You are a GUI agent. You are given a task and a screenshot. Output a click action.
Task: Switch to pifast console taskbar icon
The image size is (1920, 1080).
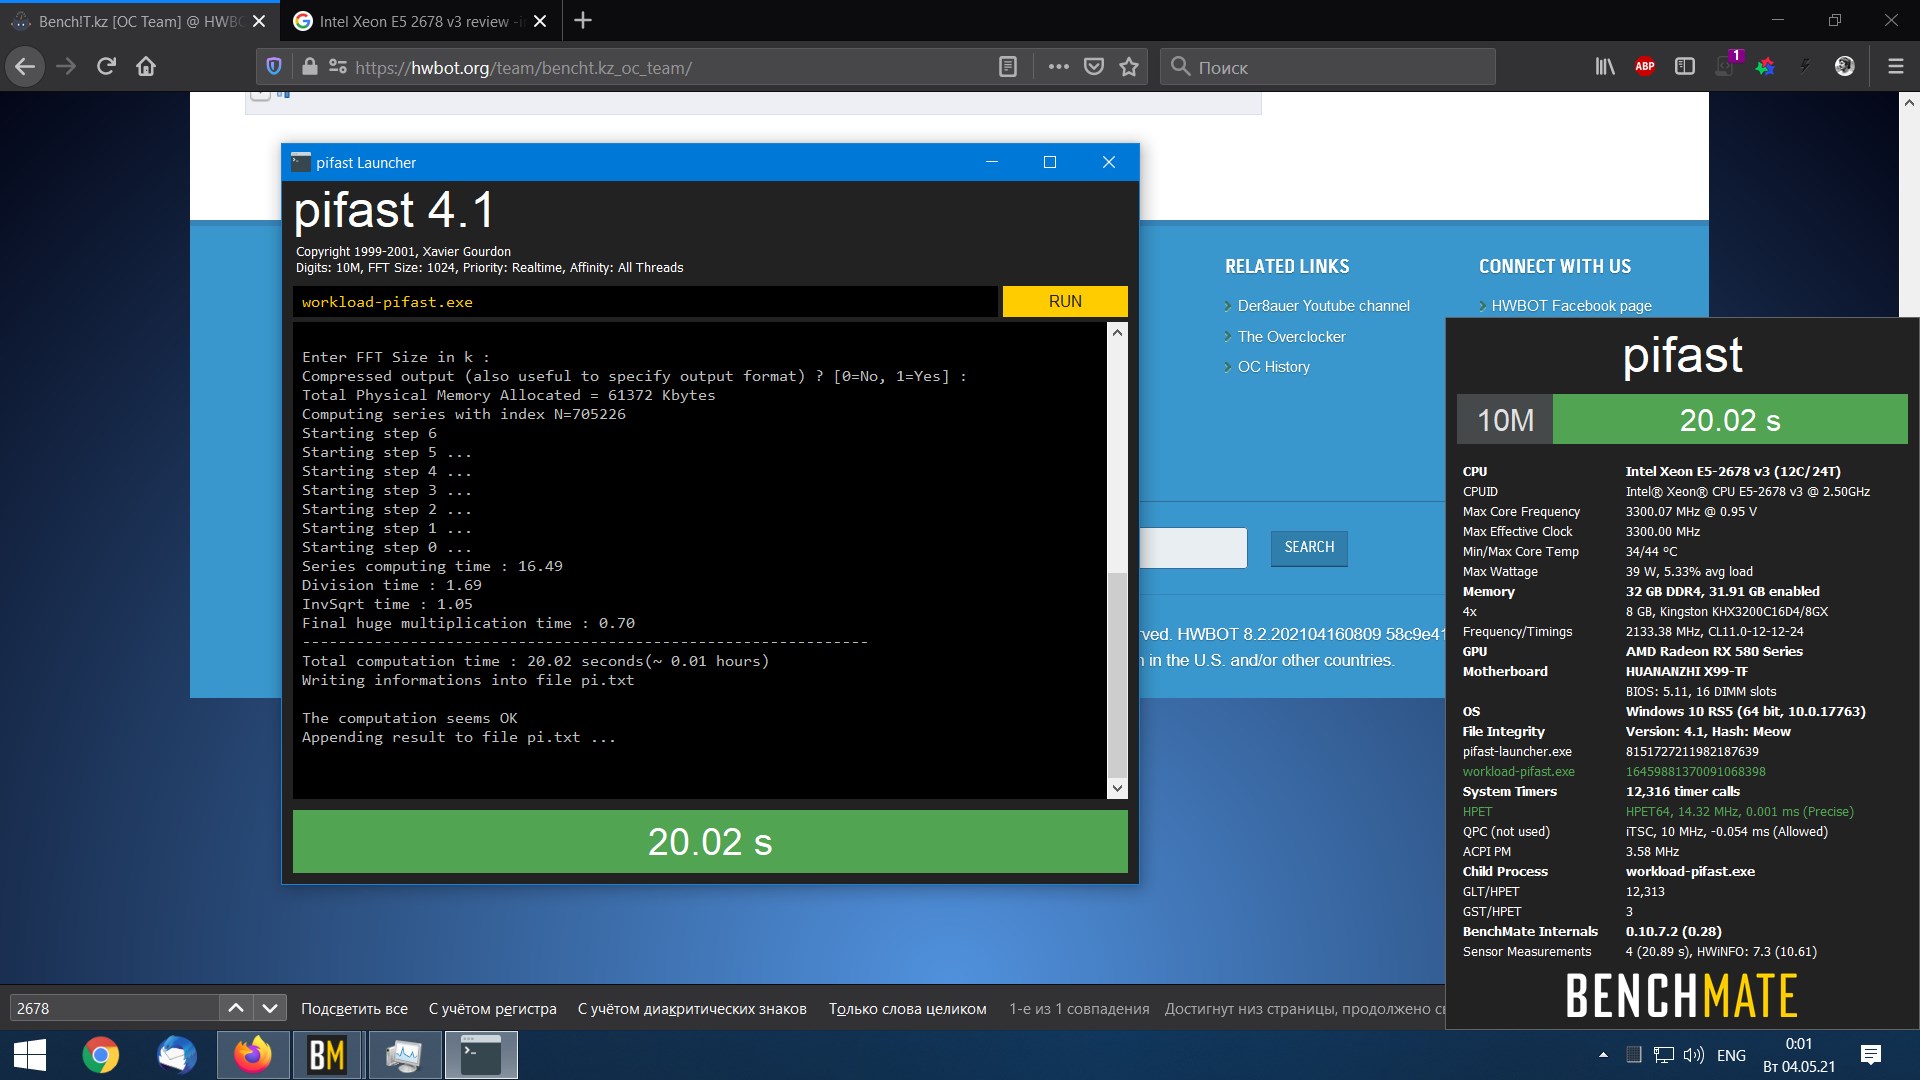click(481, 1056)
